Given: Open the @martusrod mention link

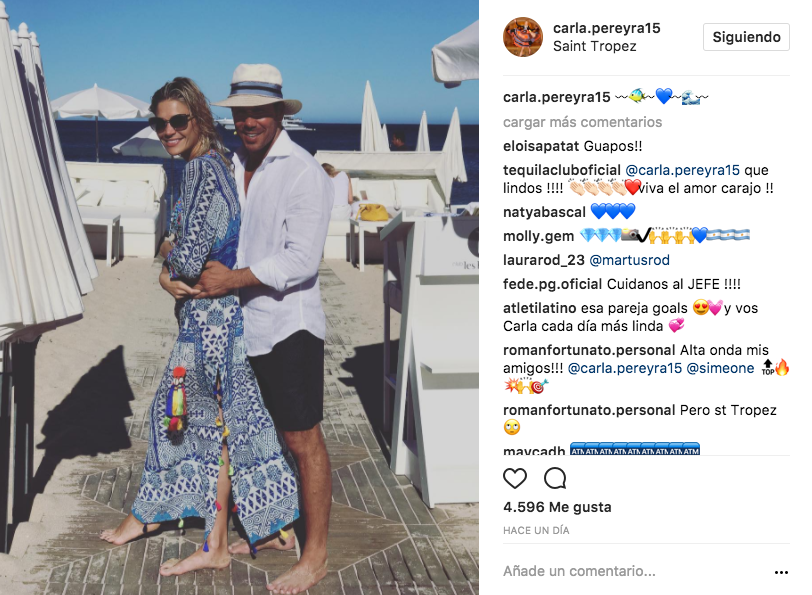Looking at the screenshot, I should pyautogui.click(x=629, y=260).
